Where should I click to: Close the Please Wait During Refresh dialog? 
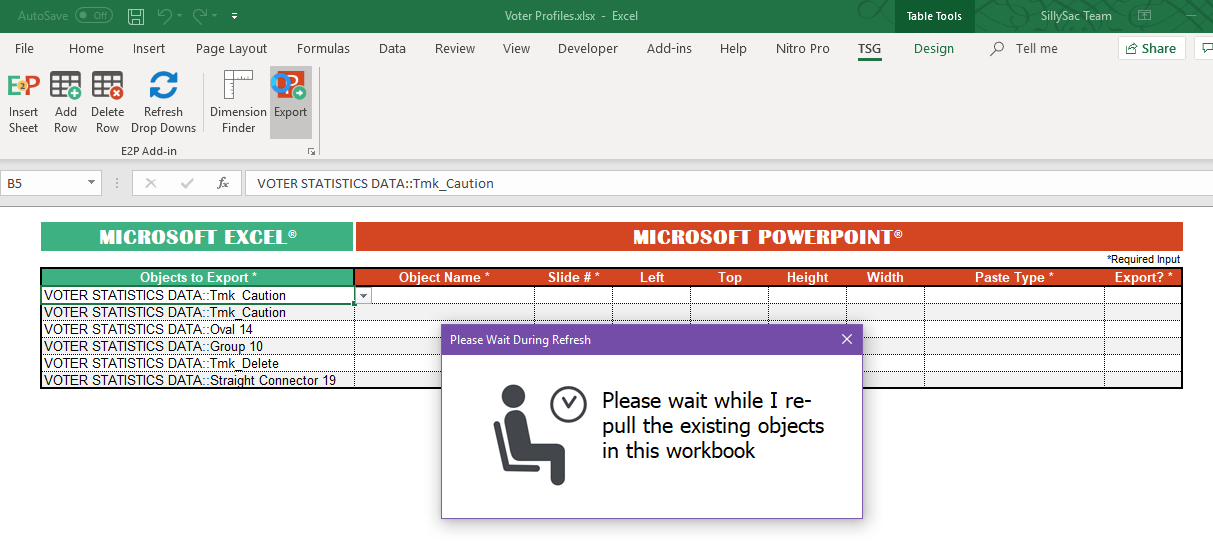847,339
